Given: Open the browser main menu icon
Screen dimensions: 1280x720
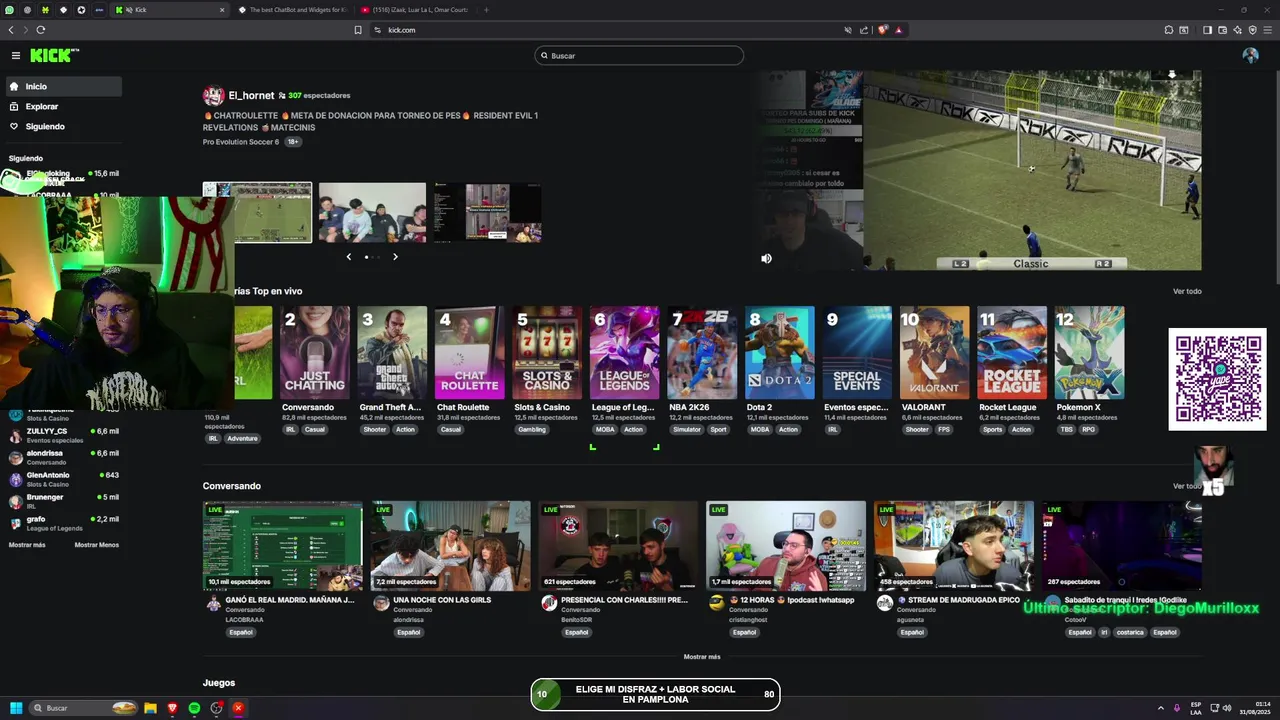Looking at the screenshot, I should pyautogui.click(x=1267, y=30).
